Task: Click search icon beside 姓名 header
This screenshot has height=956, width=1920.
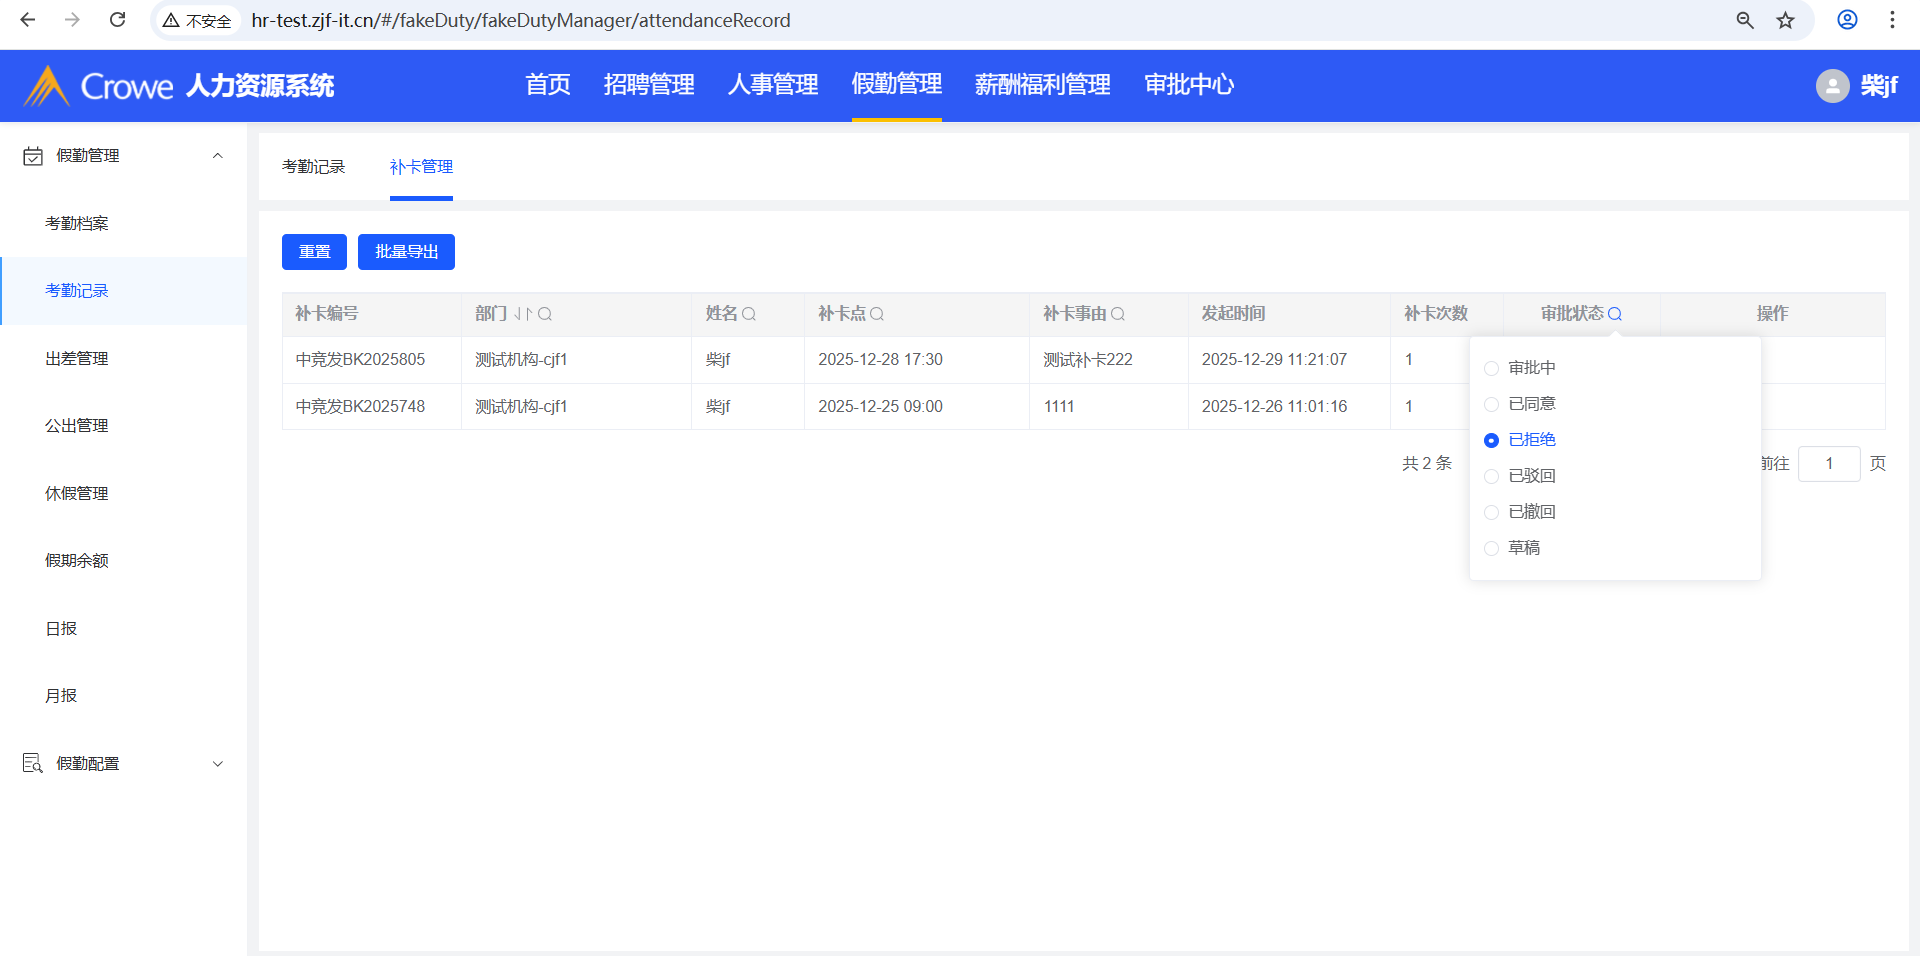Action: pyautogui.click(x=749, y=314)
